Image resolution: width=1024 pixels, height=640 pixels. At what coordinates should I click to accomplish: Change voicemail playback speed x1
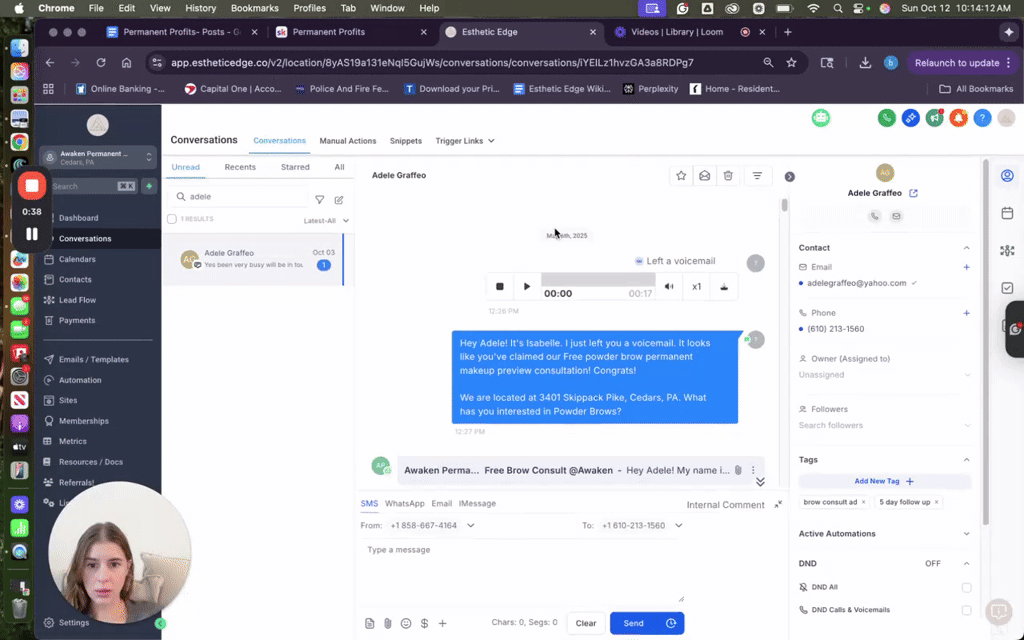pyautogui.click(x=696, y=287)
